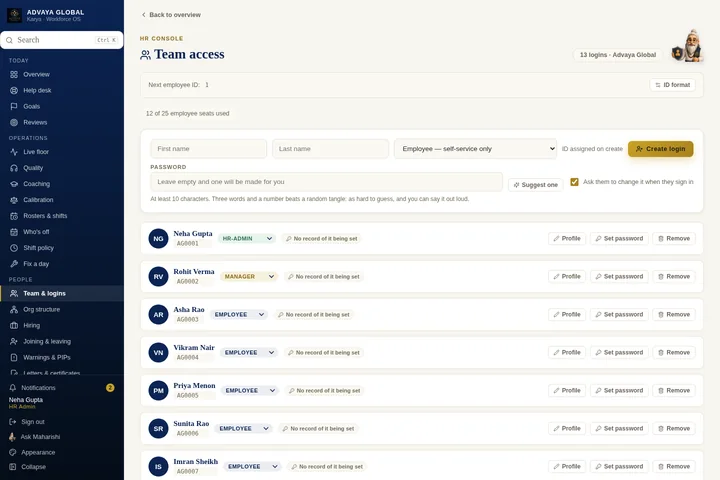Open Rohit Verma's MANAGER role dropdown
This screenshot has height=480, width=720.
pyautogui.click(x=249, y=277)
